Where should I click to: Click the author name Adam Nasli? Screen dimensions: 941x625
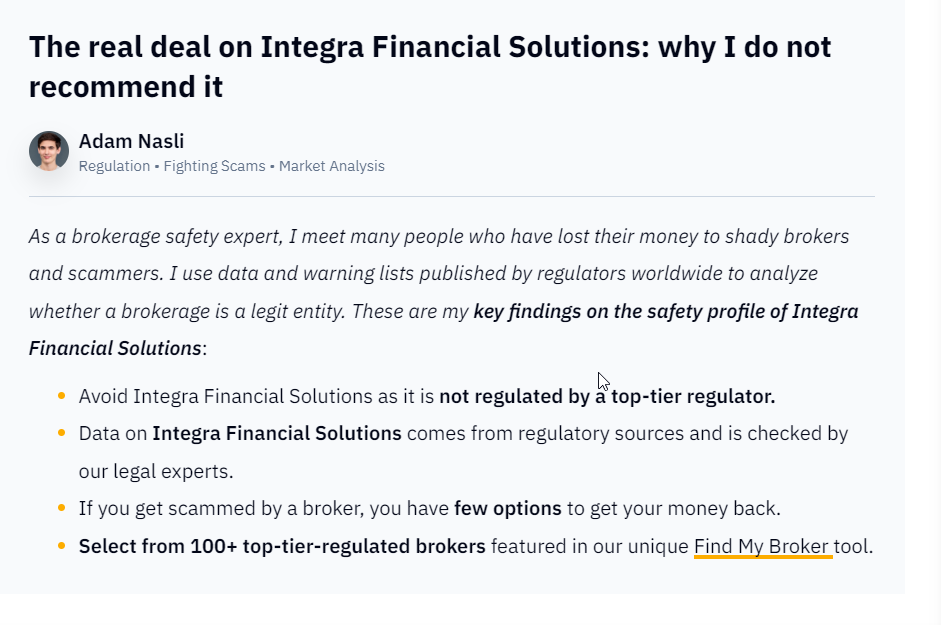tap(131, 141)
